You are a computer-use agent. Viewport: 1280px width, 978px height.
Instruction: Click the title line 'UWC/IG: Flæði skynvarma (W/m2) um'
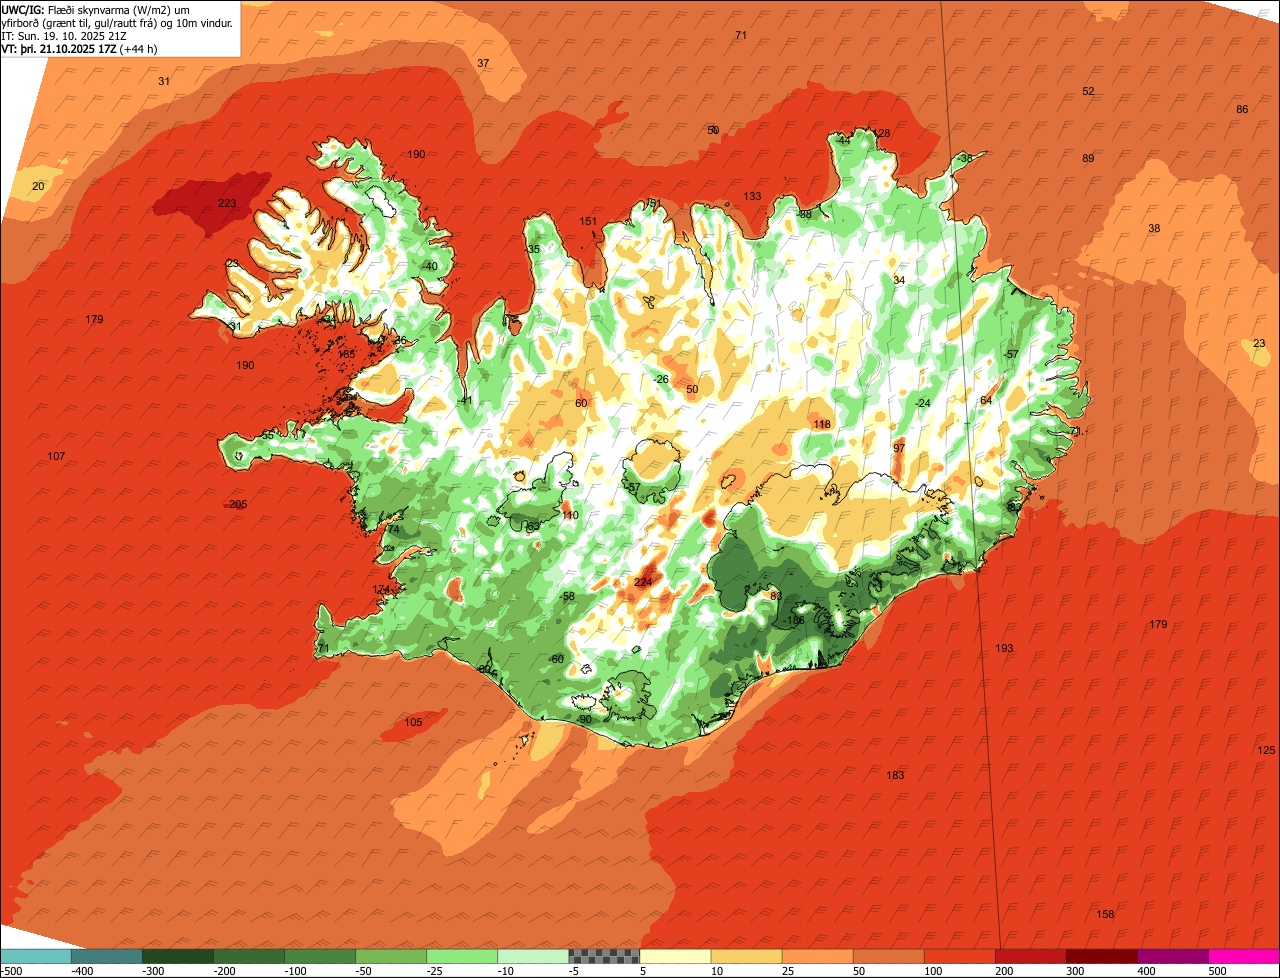coord(96,9)
